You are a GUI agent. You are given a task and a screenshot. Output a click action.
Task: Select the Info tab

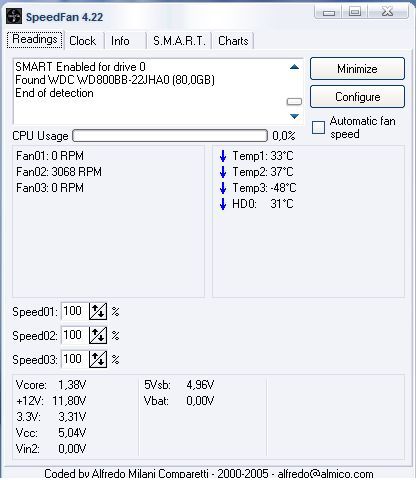120,41
